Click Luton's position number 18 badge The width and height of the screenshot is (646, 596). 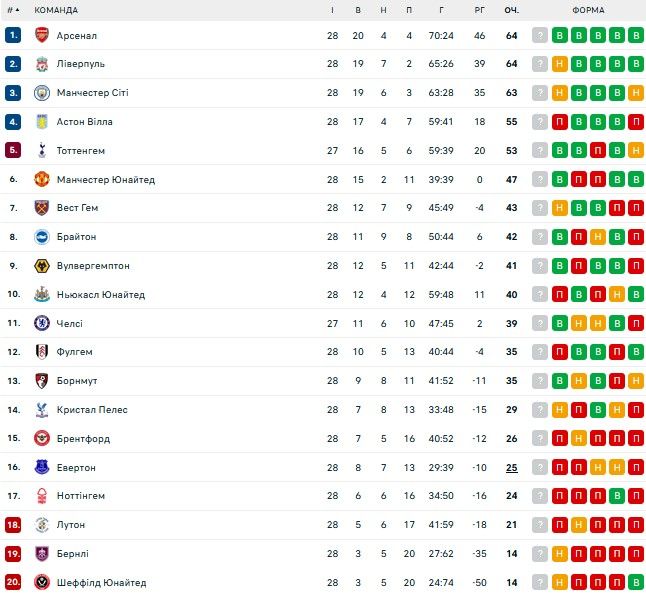(x=13, y=525)
